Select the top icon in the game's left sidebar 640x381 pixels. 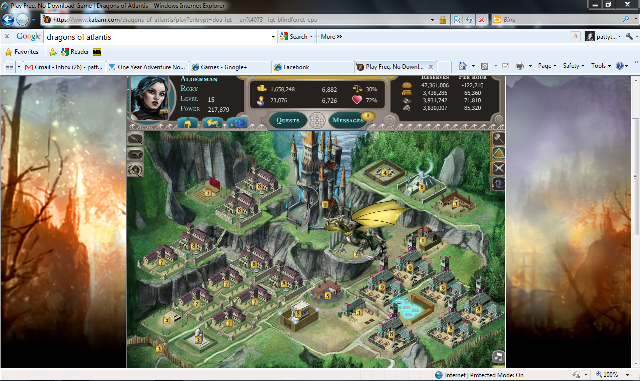(135, 139)
